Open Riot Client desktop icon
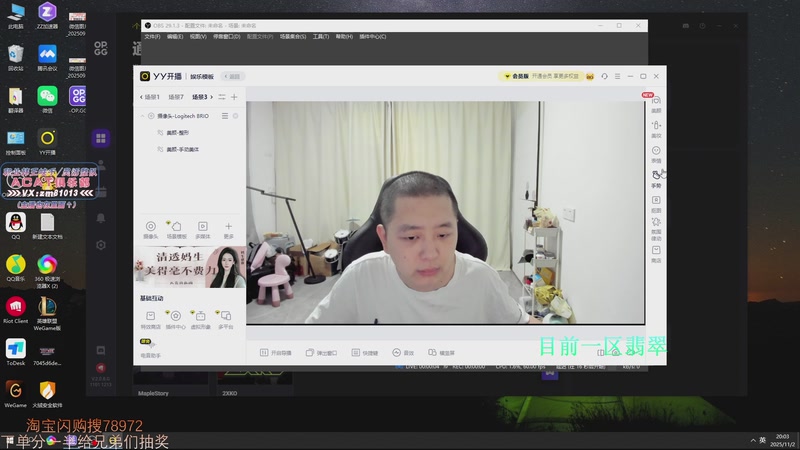Screen dimensions: 800x450 point(16,310)
